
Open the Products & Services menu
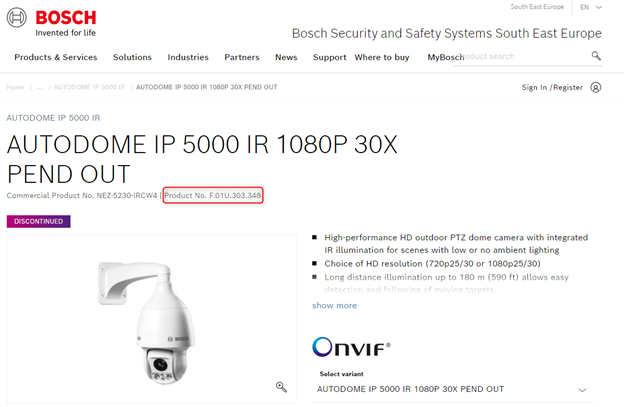click(x=56, y=57)
